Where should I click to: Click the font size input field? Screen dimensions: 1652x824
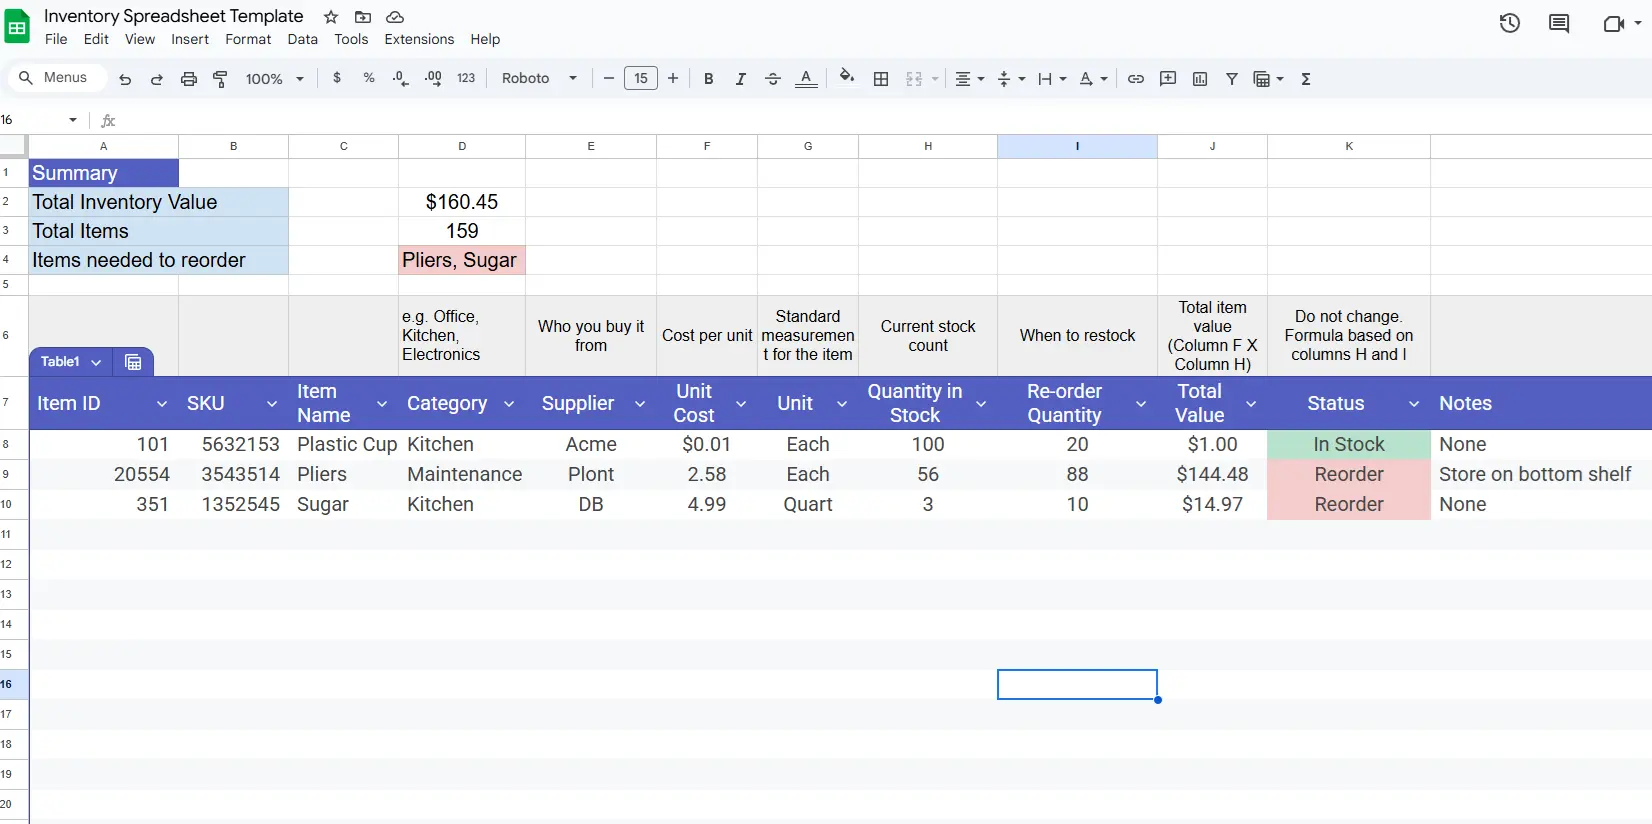coord(640,79)
